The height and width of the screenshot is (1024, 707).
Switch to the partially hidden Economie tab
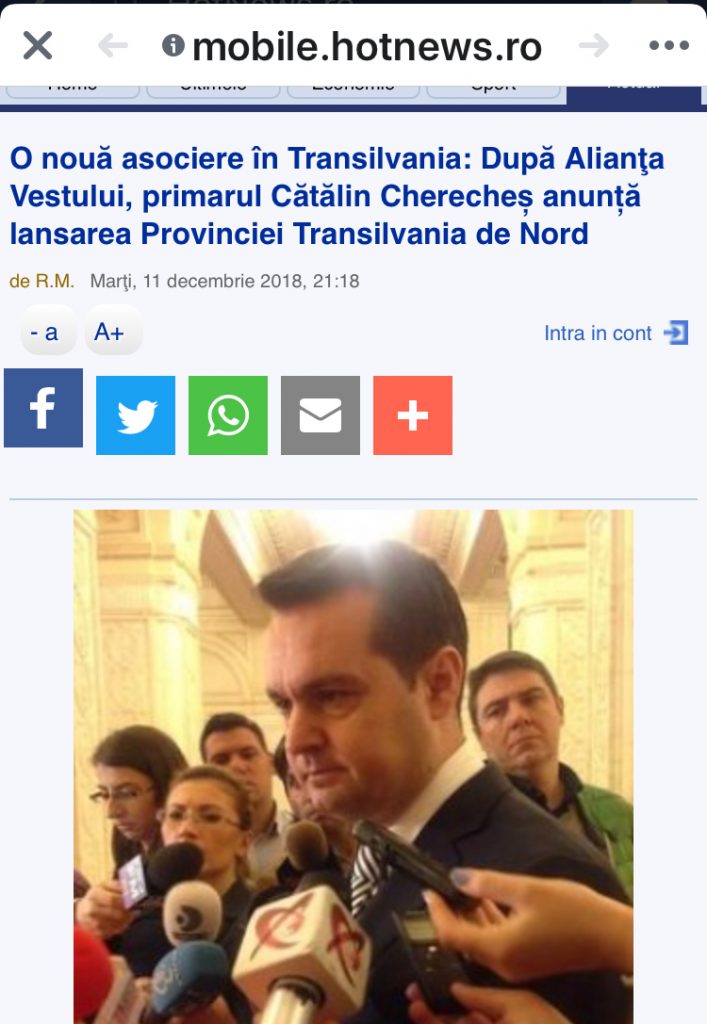[x=353, y=91]
